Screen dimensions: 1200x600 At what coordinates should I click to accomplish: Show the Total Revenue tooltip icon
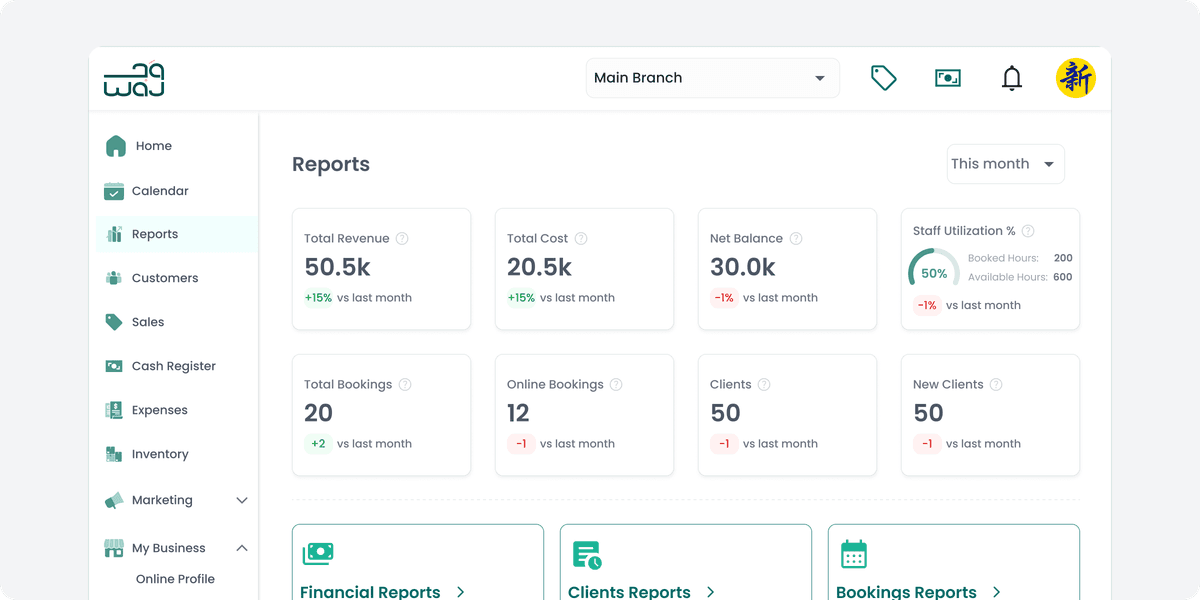point(402,238)
